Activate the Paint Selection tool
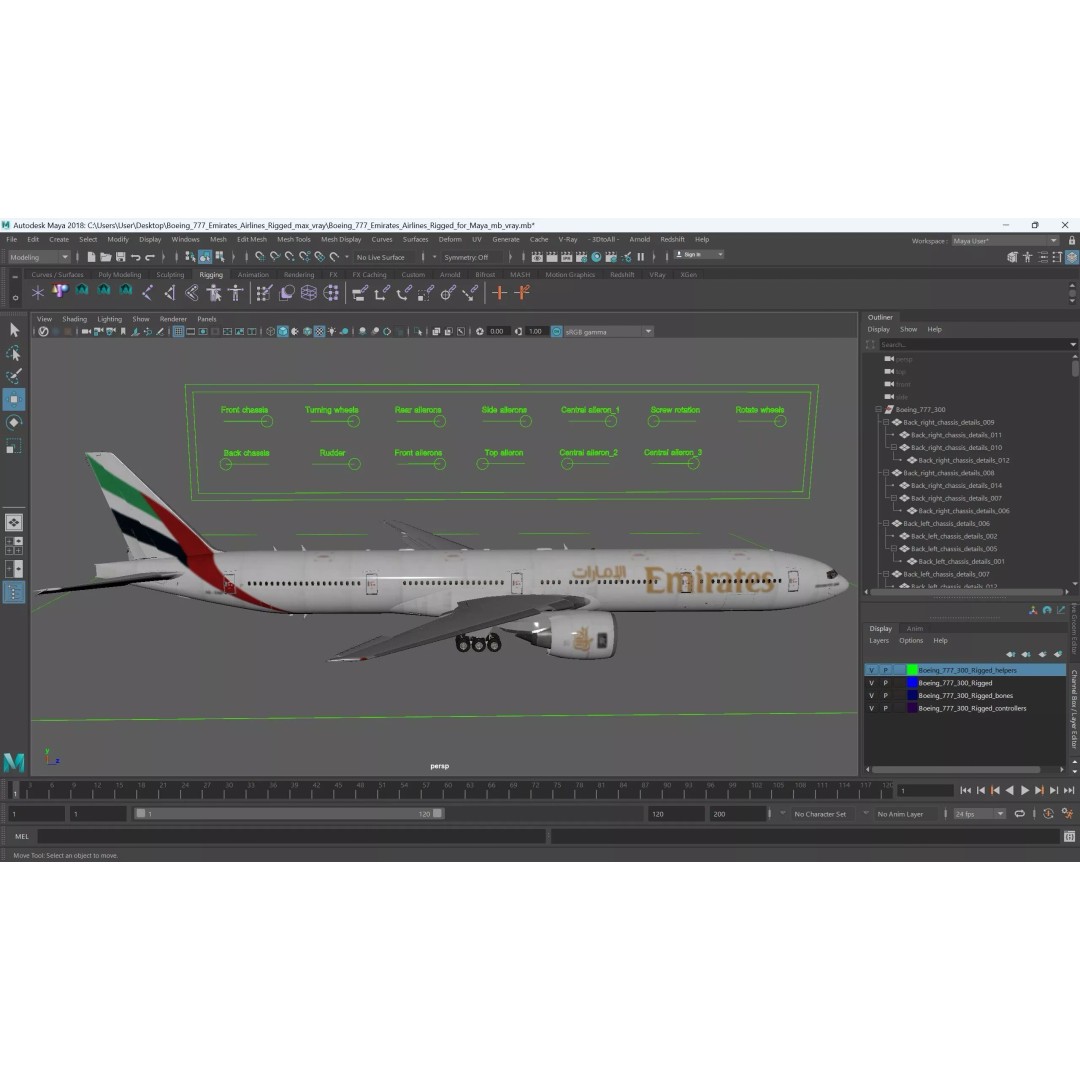The image size is (1080, 1080). click(x=14, y=376)
